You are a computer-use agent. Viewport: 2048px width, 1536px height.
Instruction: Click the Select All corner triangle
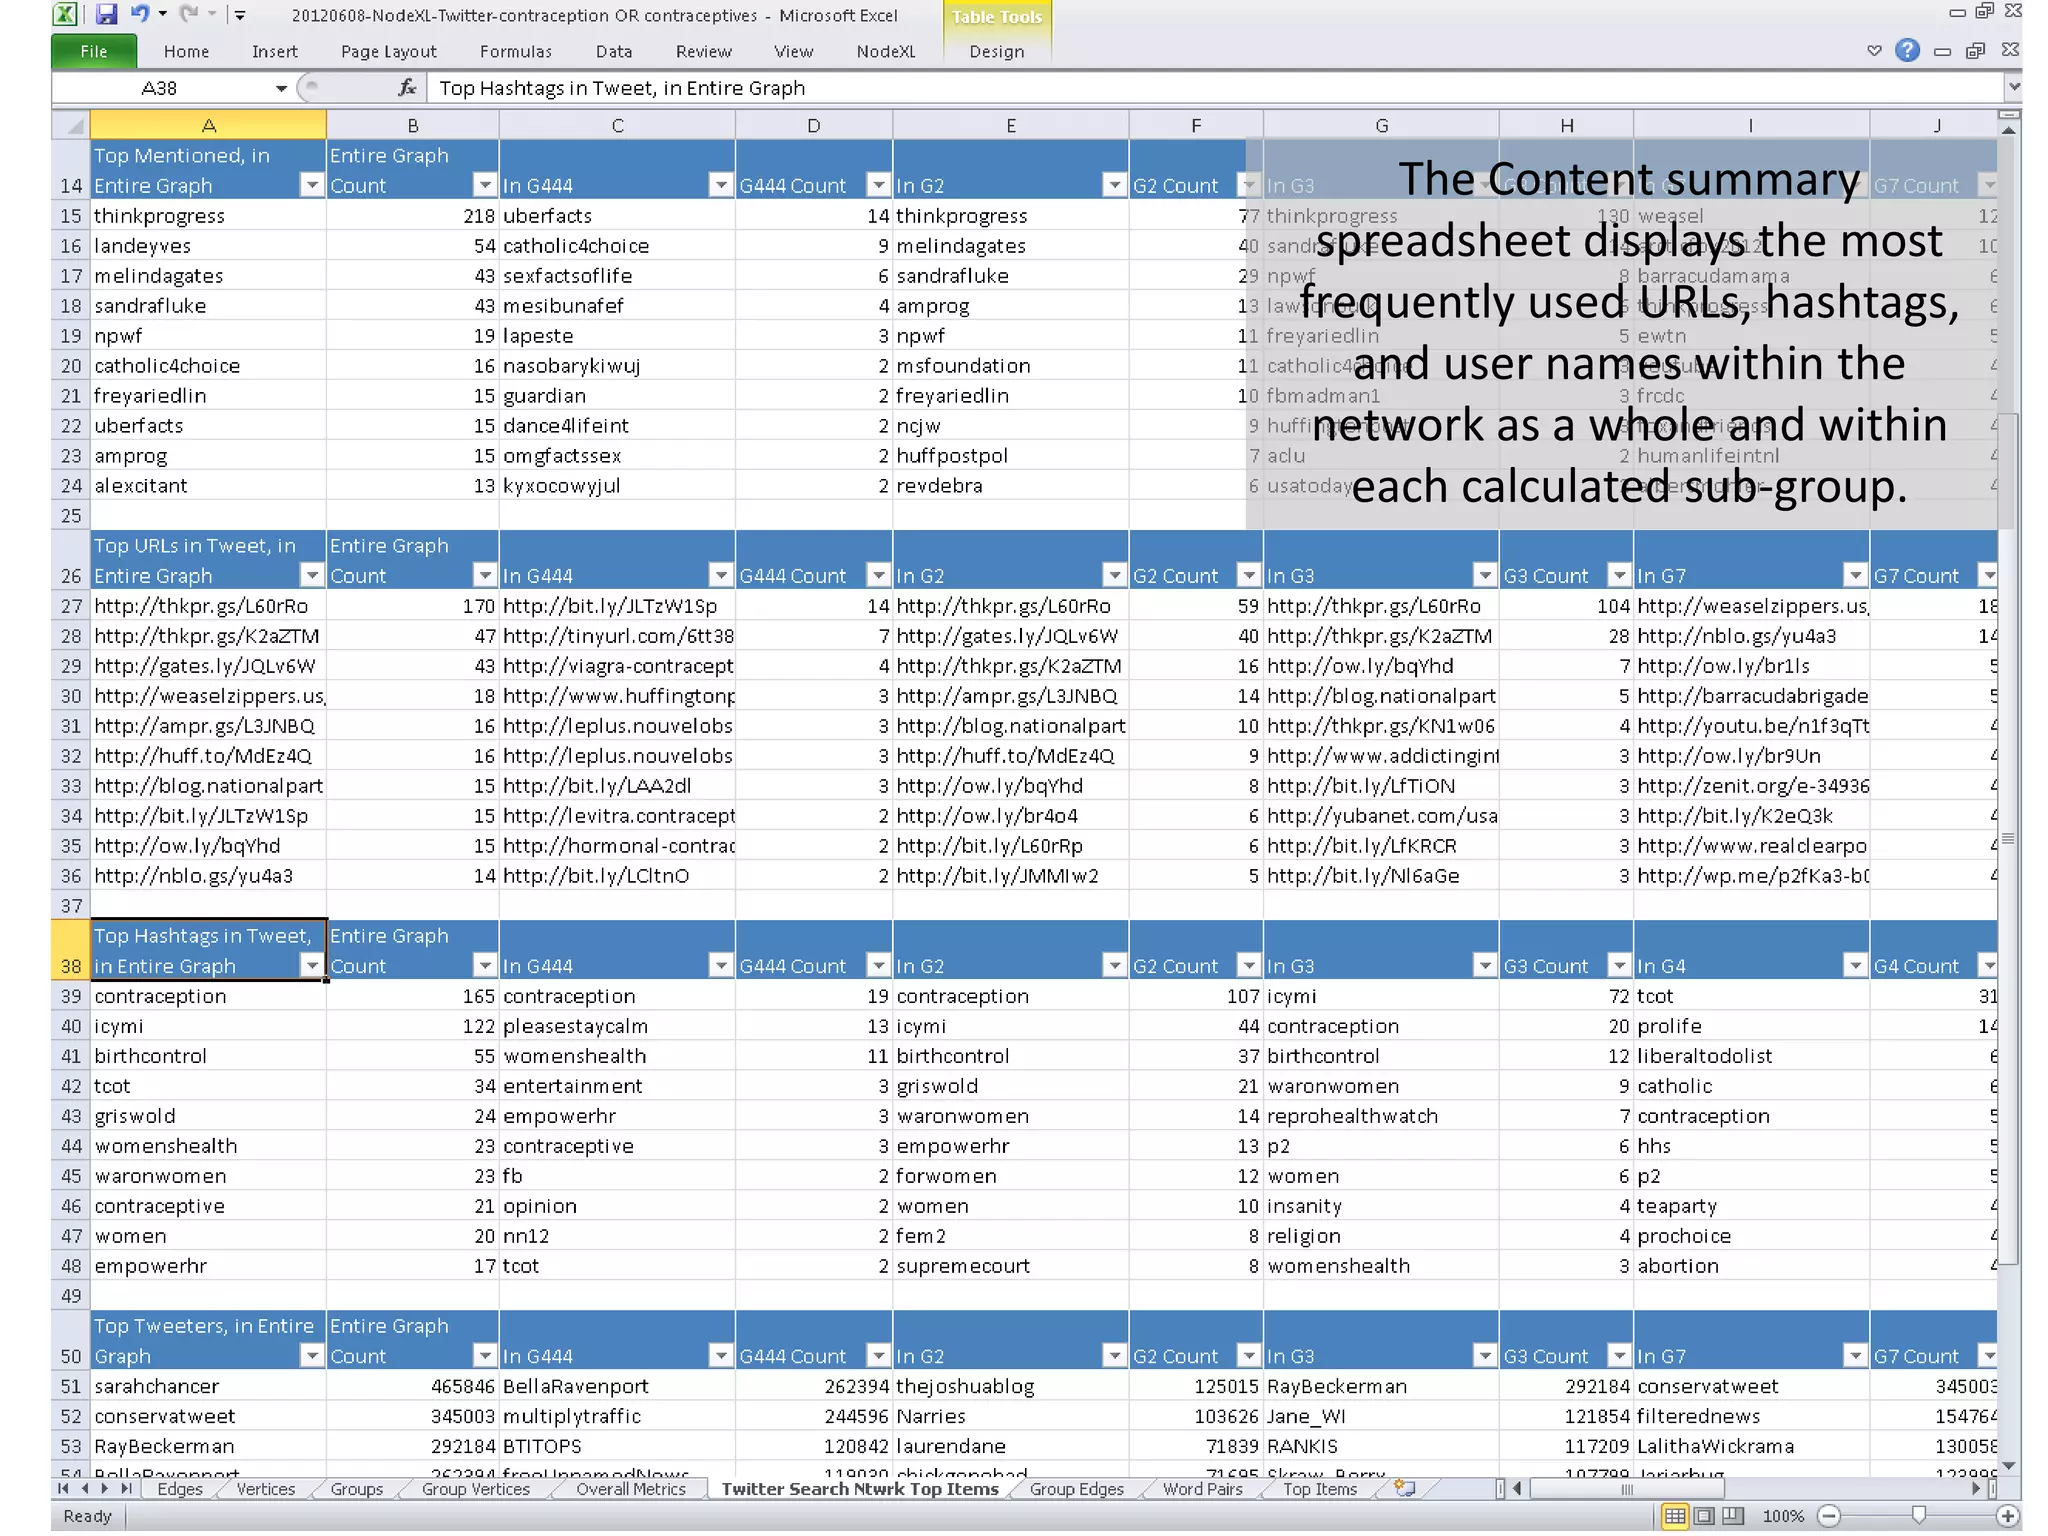pyautogui.click(x=74, y=126)
